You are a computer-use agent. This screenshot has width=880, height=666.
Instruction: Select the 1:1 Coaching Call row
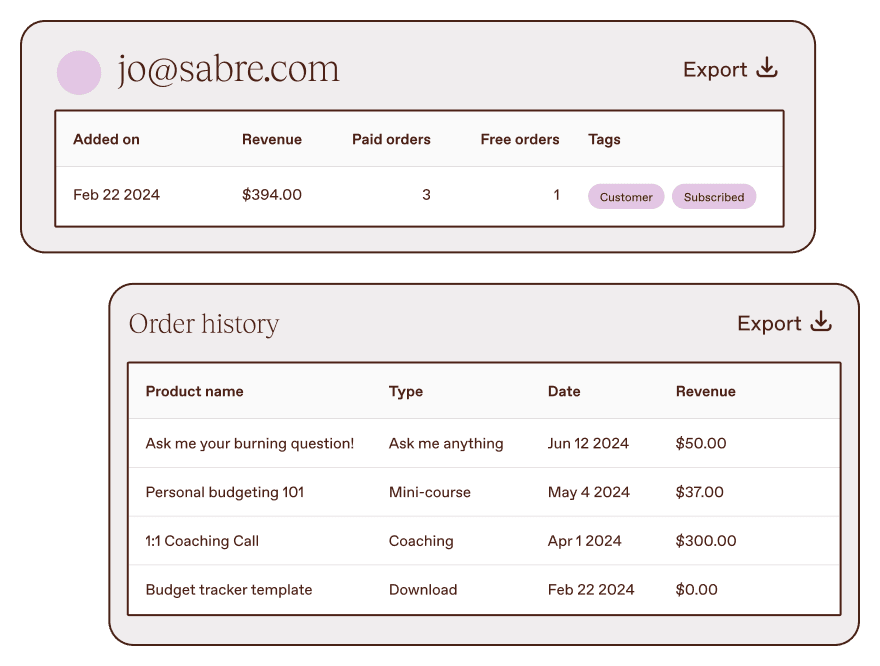[202, 541]
